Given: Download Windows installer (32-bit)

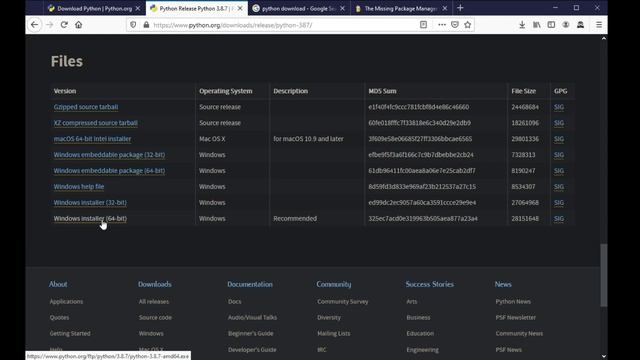Looking at the screenshot, I should [90, 202].
